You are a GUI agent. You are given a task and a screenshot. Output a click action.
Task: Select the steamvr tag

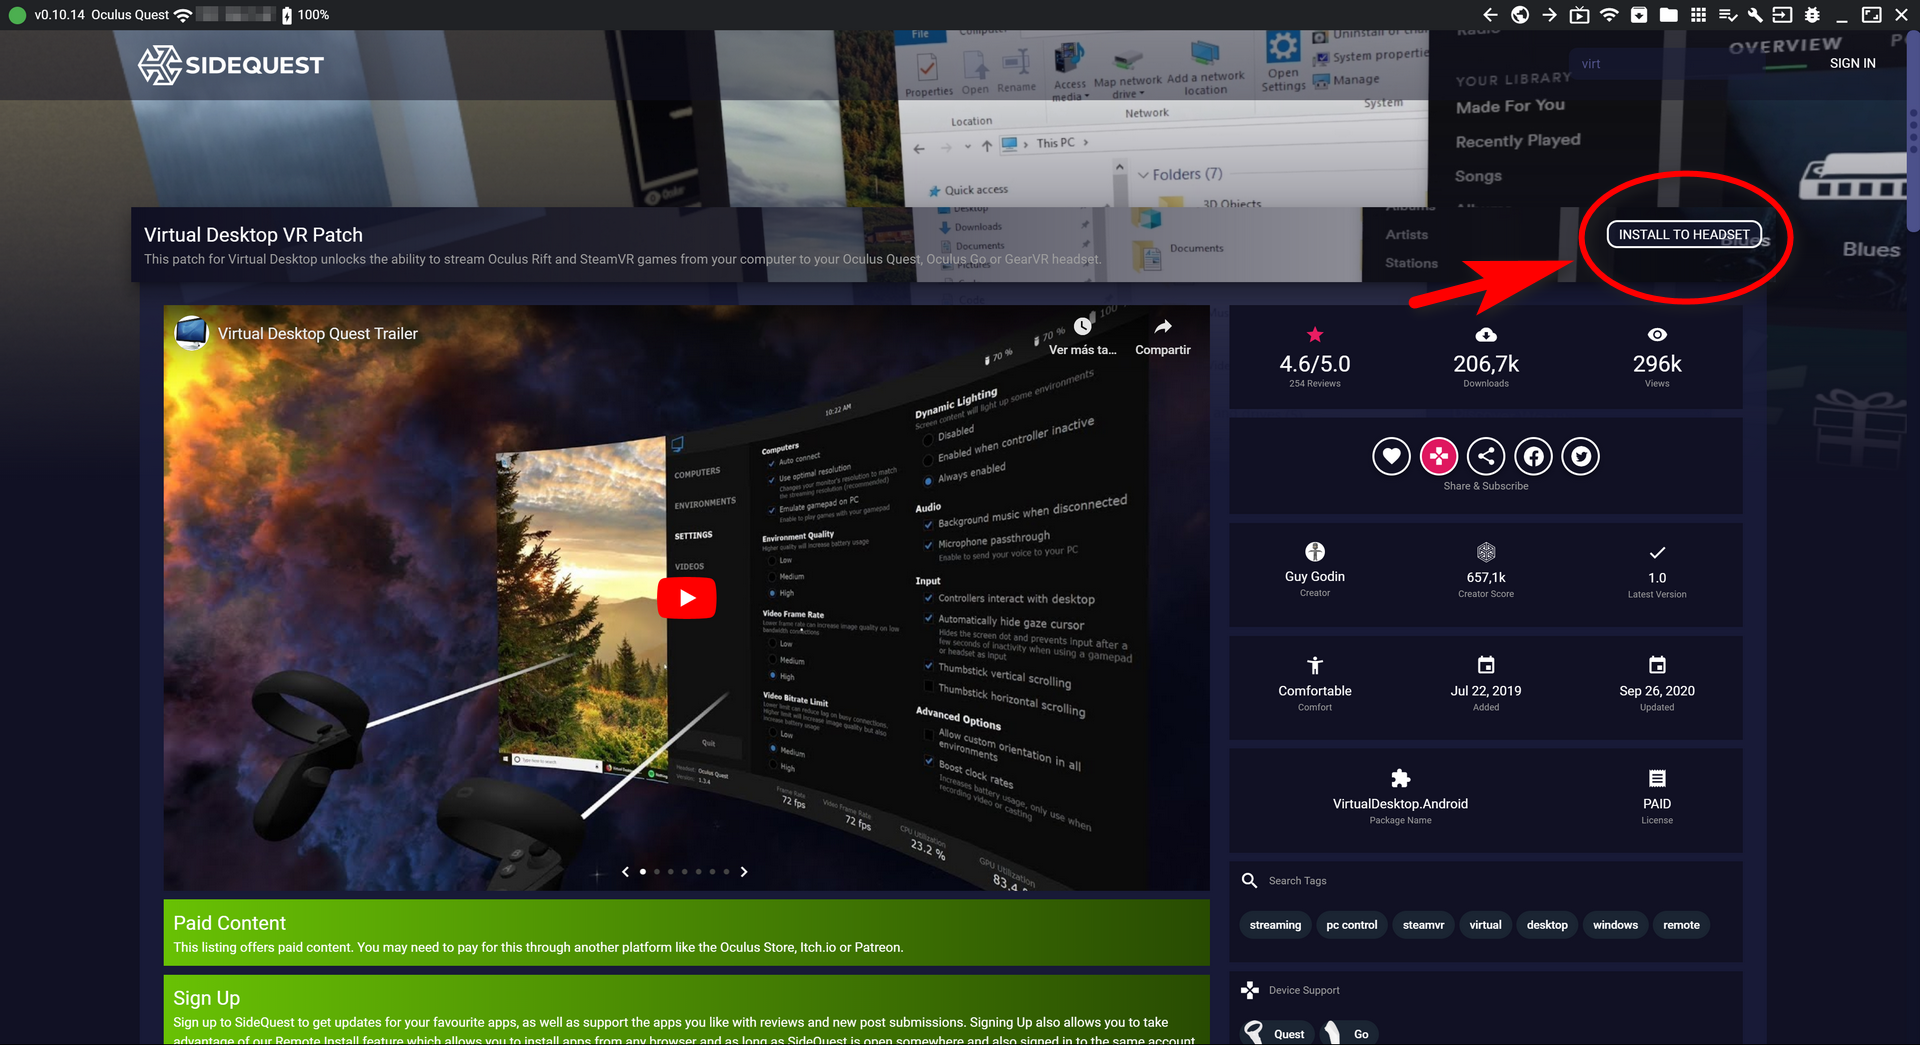point(1423,925)
